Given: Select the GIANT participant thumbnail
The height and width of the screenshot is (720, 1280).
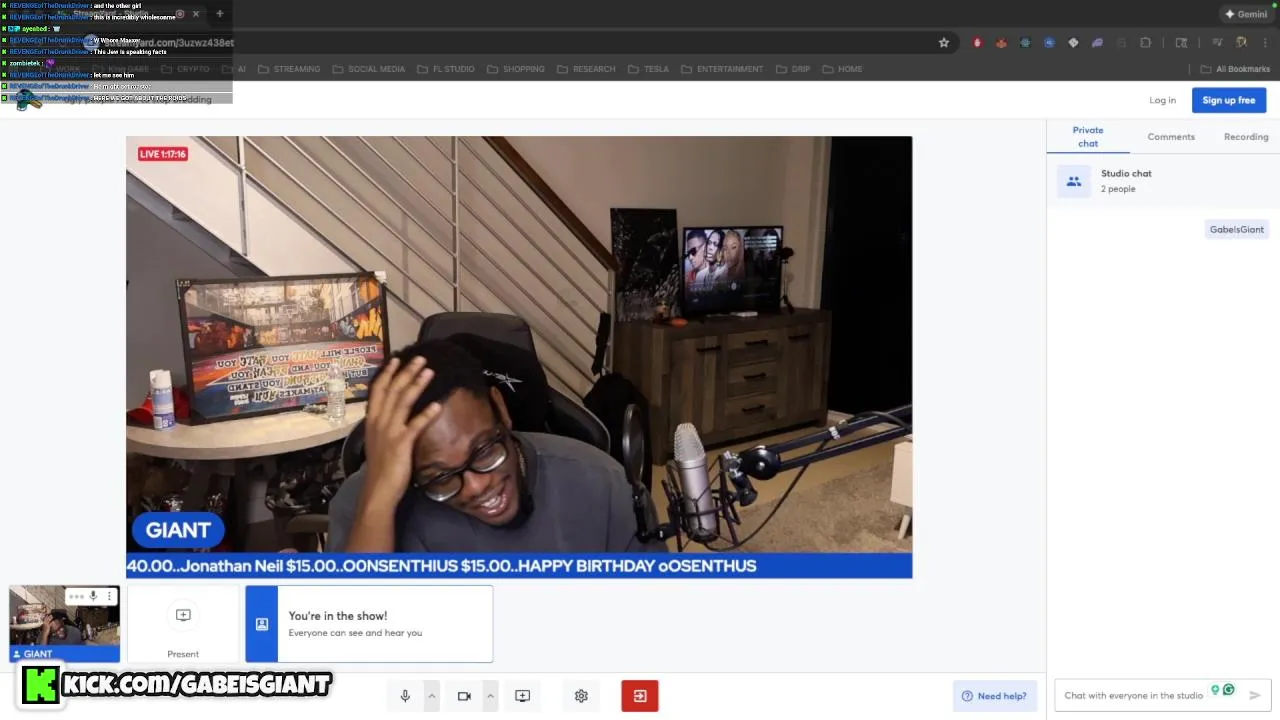Looking at the screenshot, I should (x=64, y=624).
